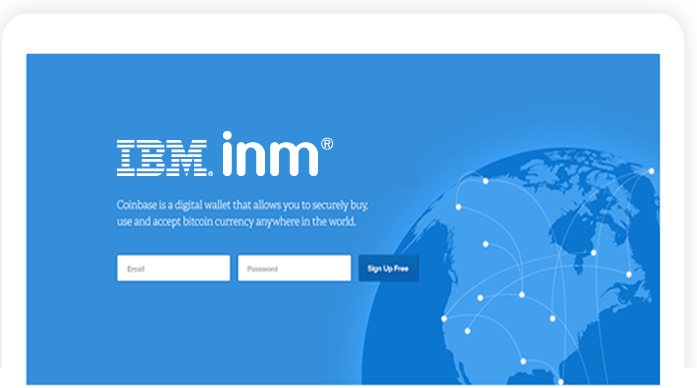Focus the Email input field

point(174,268)
